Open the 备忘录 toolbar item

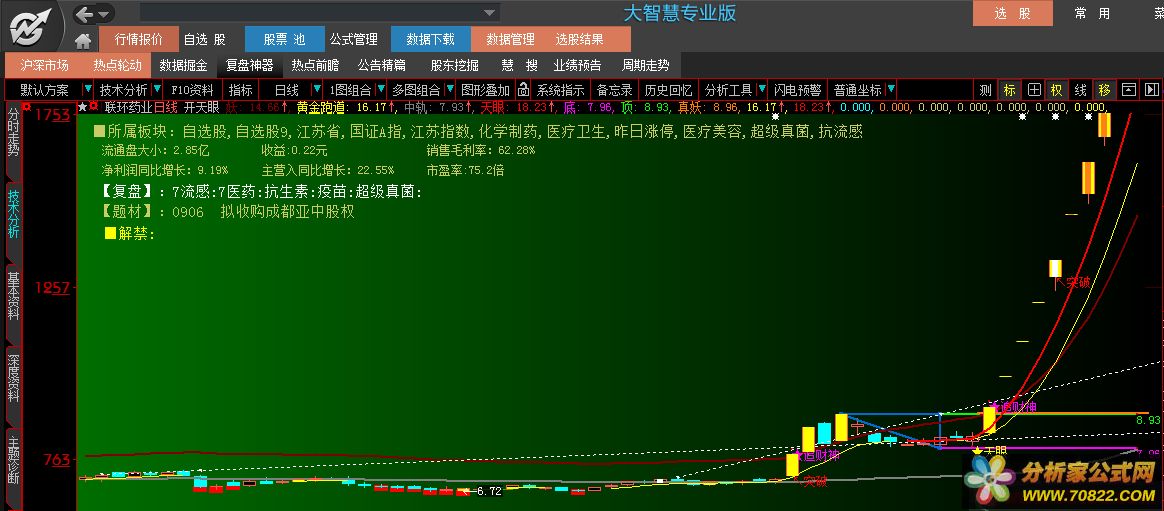[614, 90]
